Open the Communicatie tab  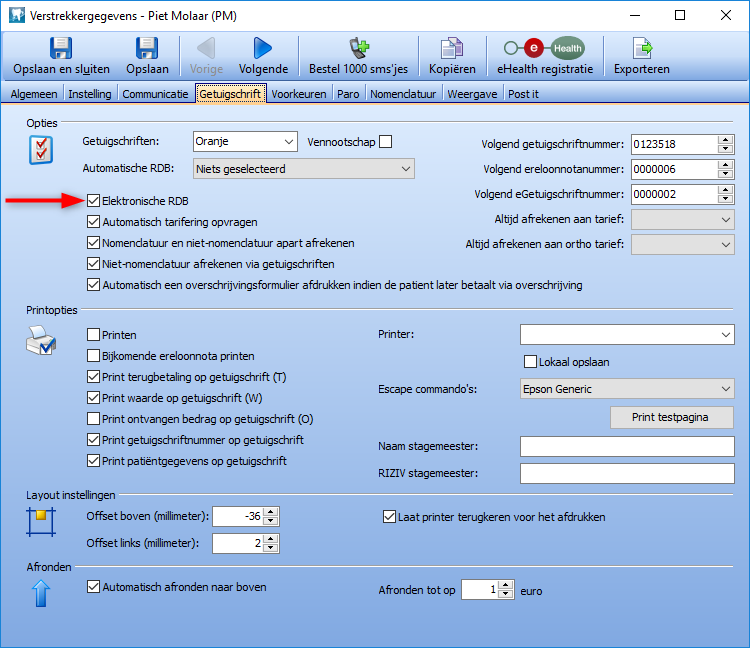point(155,94)
